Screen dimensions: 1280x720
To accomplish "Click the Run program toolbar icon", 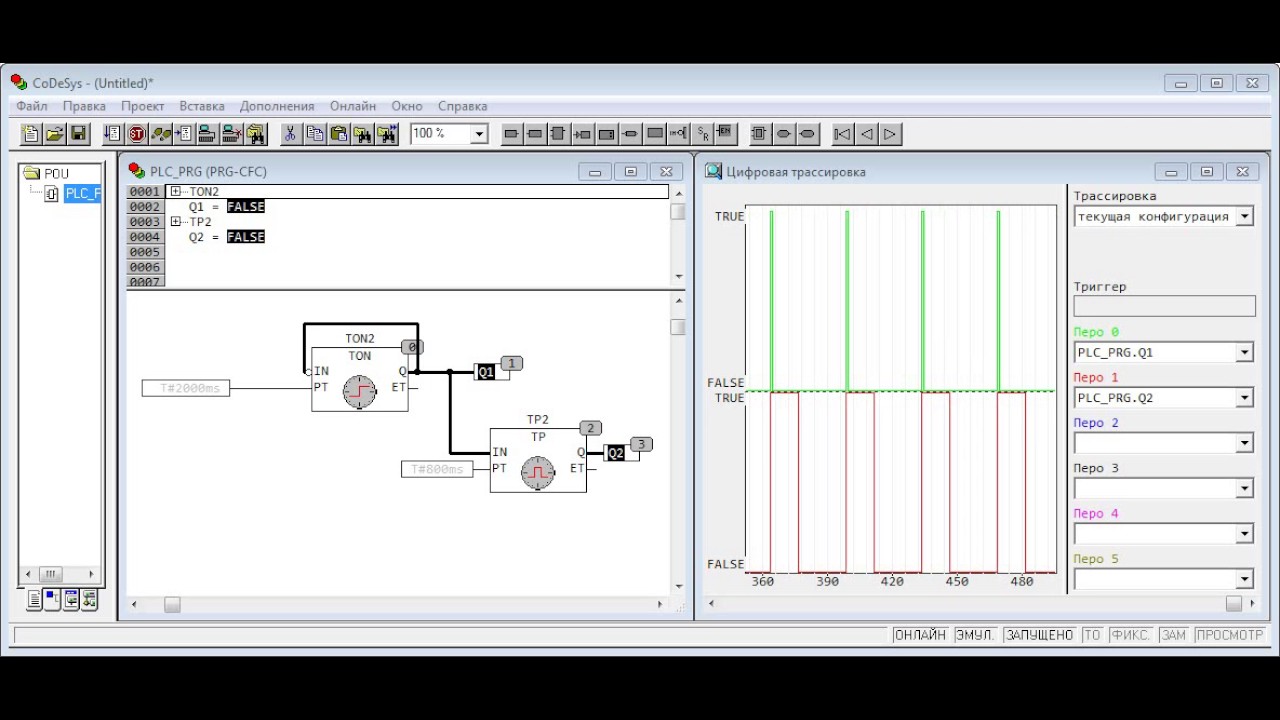I will tap(112, 133).
